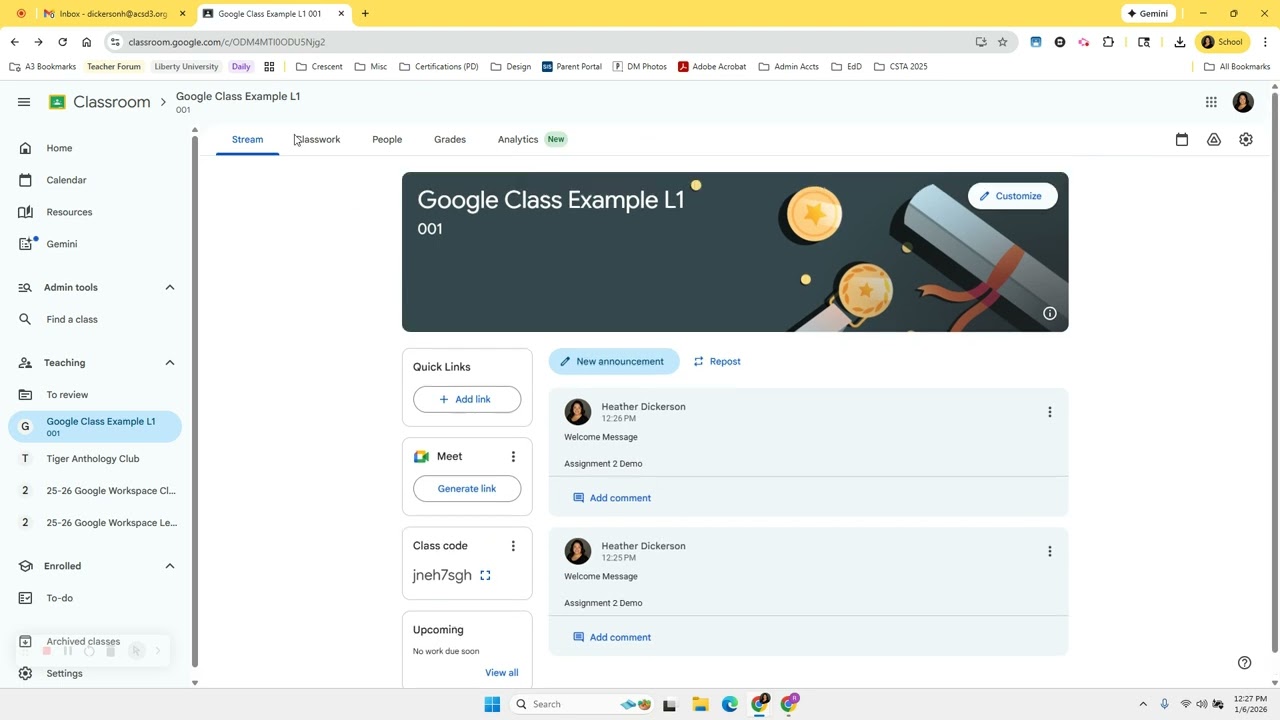Open File Explorer from taskbar
The image size is (1280, 720).
coord(700,704)
